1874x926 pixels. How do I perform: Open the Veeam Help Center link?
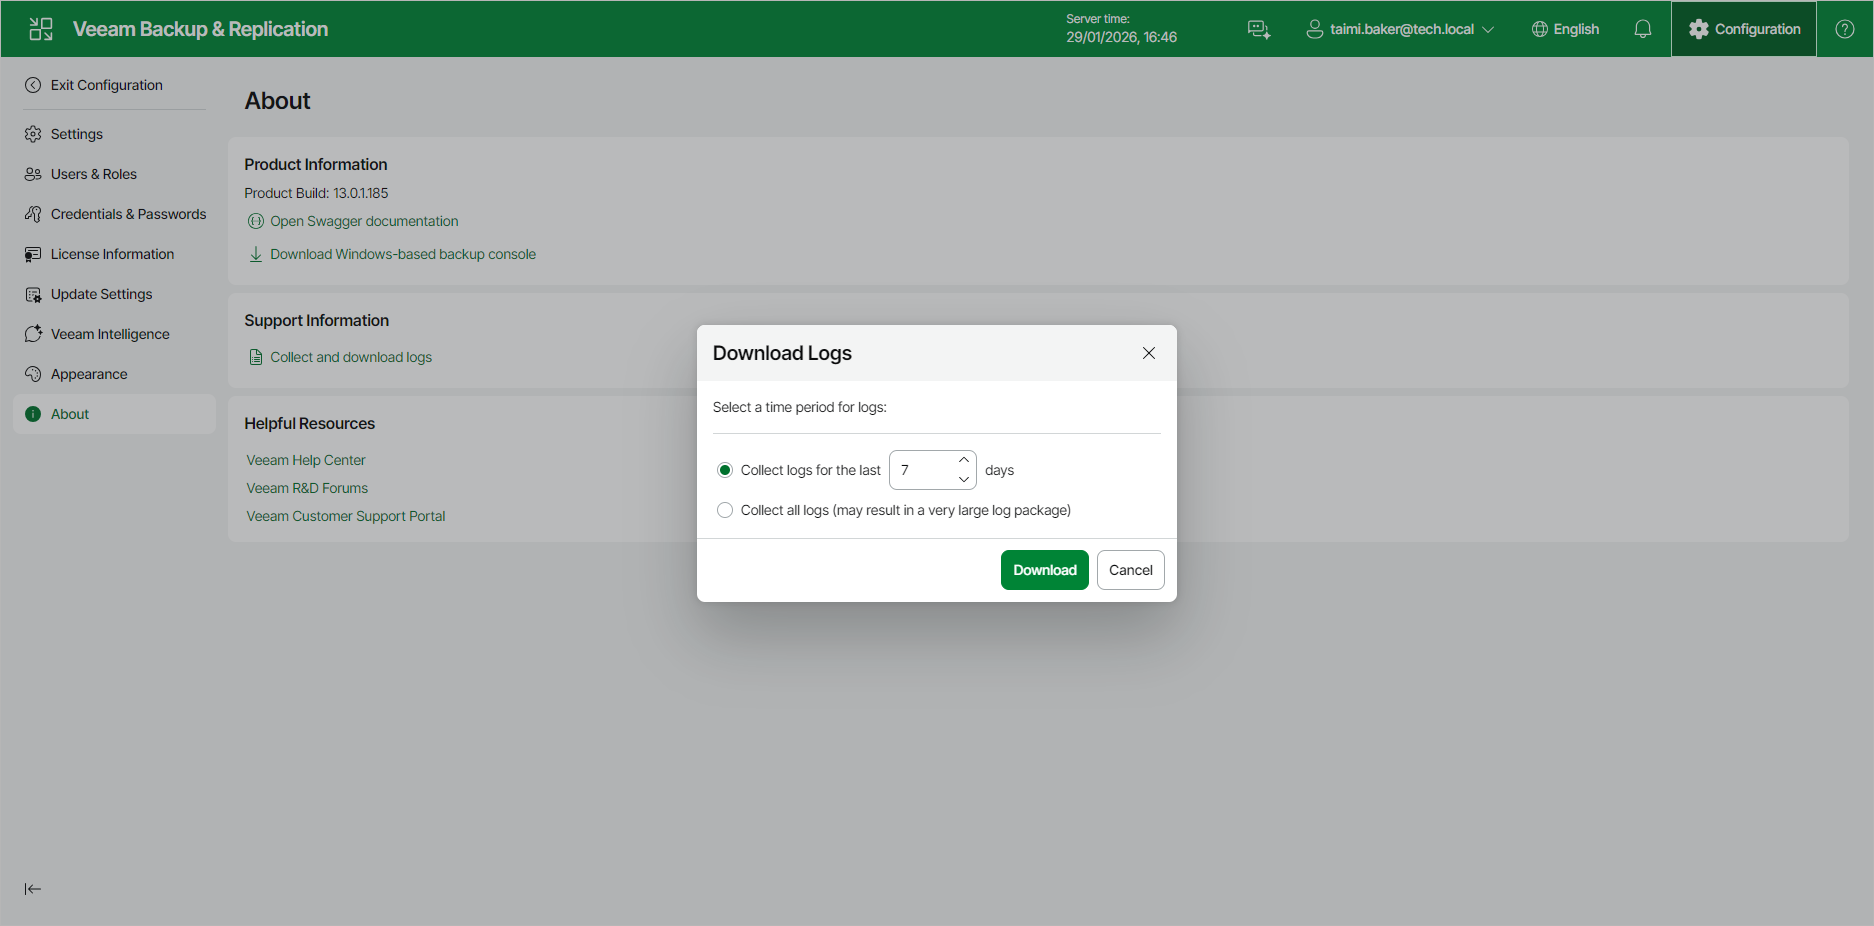click(x=305, y=459)
